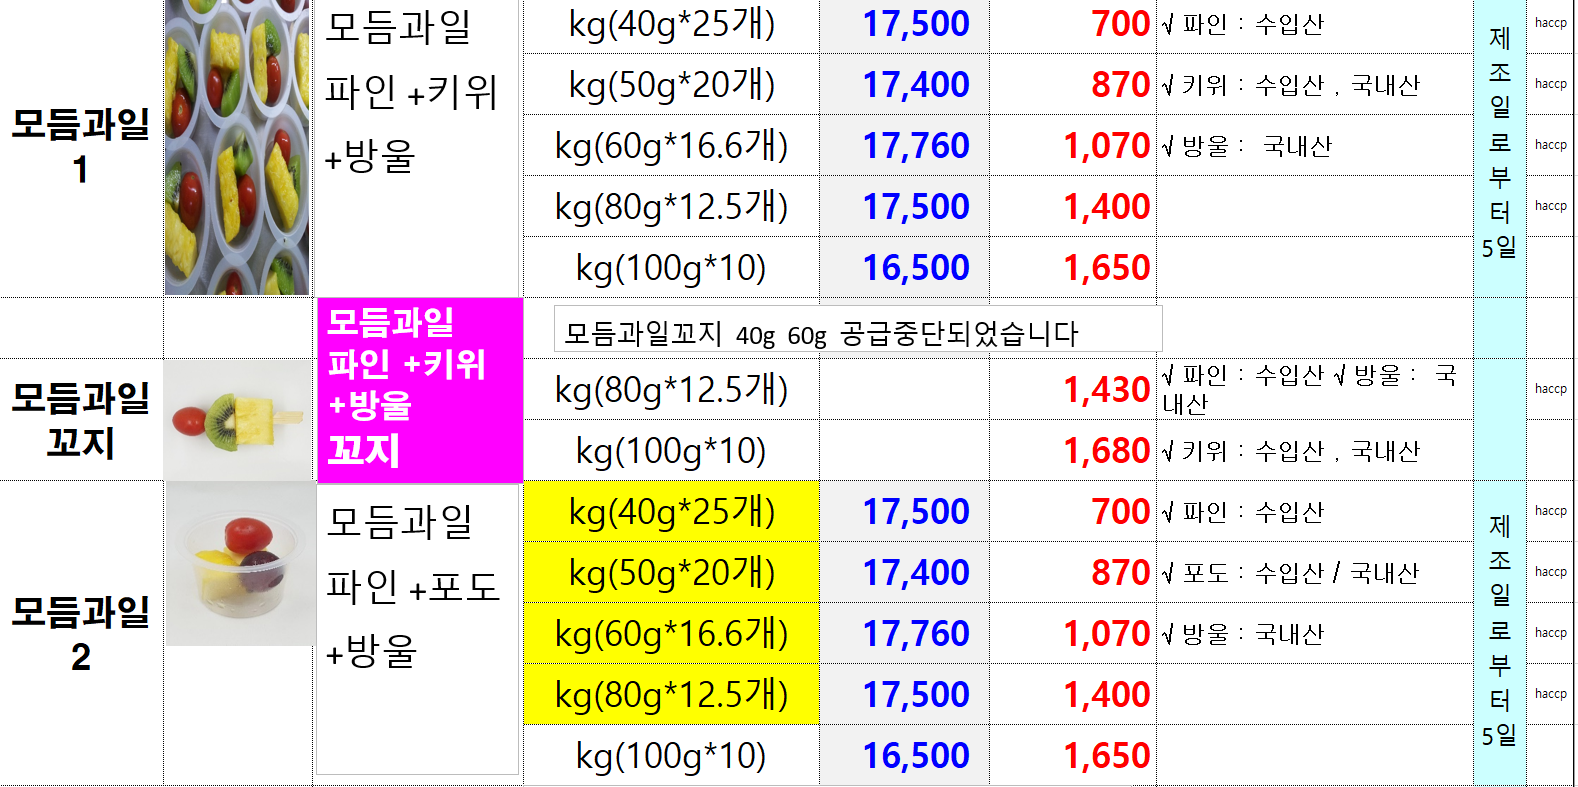Select the 파인 +포도 +방울 description cell

[x=418, y=628]
